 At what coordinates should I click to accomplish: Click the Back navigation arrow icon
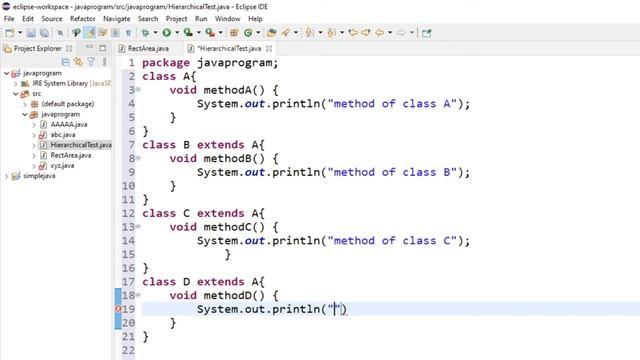[x=380, y=33]
